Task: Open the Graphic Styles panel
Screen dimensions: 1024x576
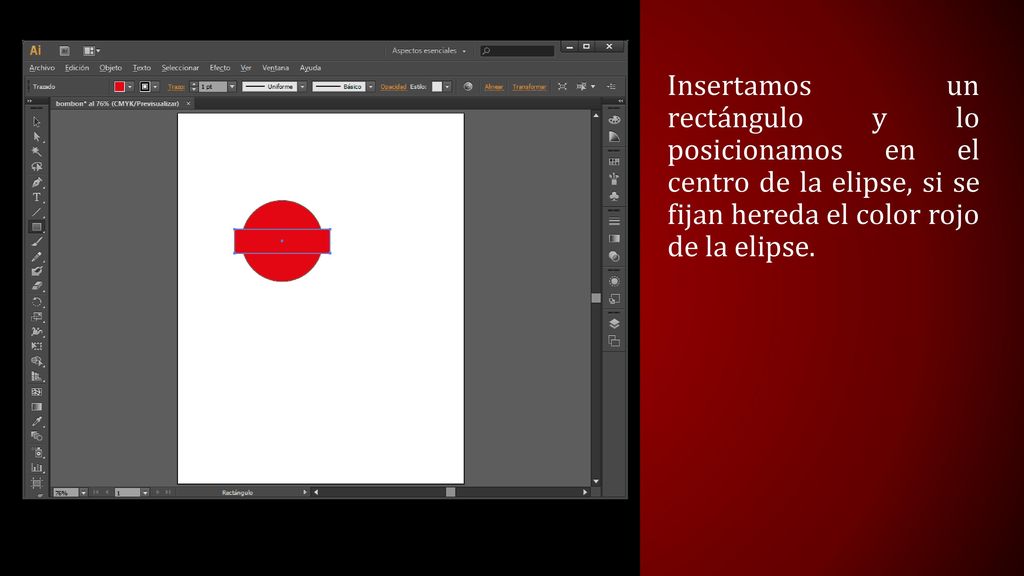Action: click(x=615, y=299)
